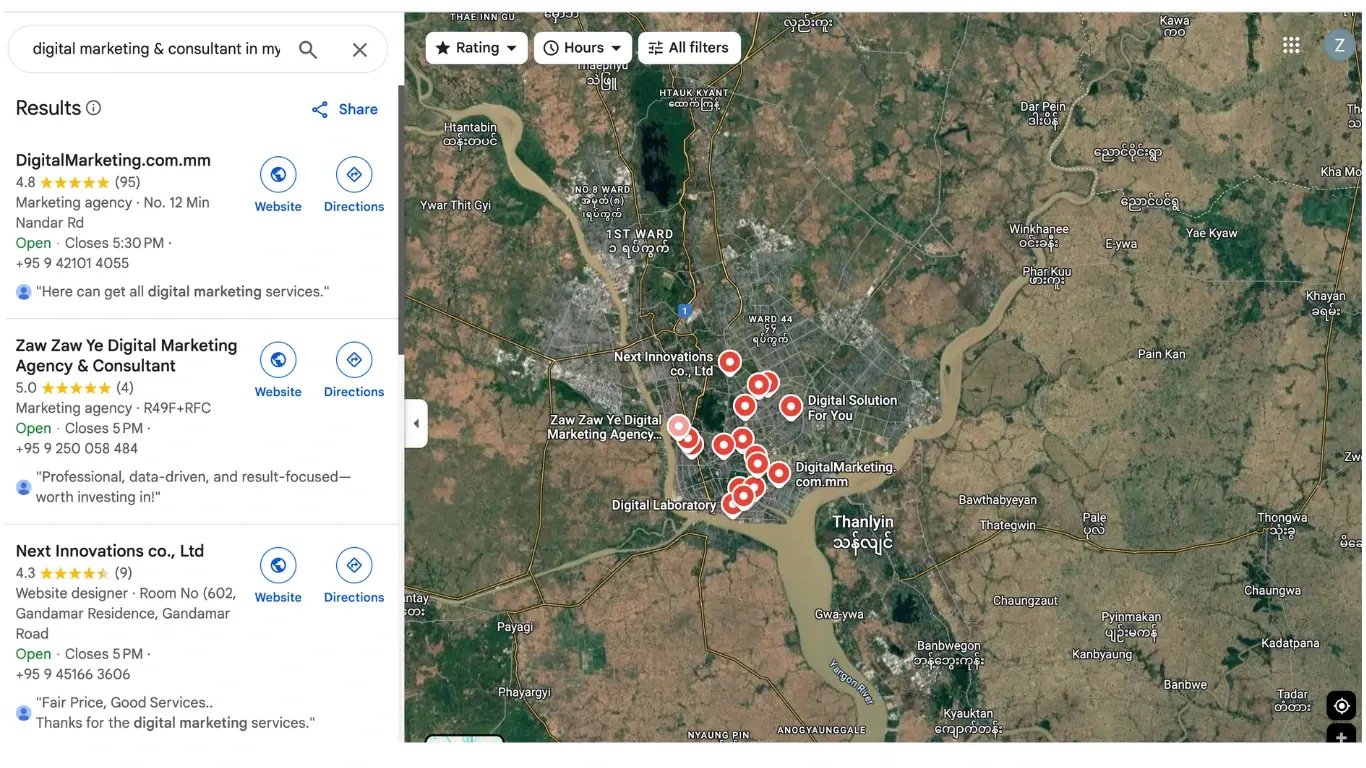
Task: Open the Hours filter dropdown
Action: click(583, 48)
